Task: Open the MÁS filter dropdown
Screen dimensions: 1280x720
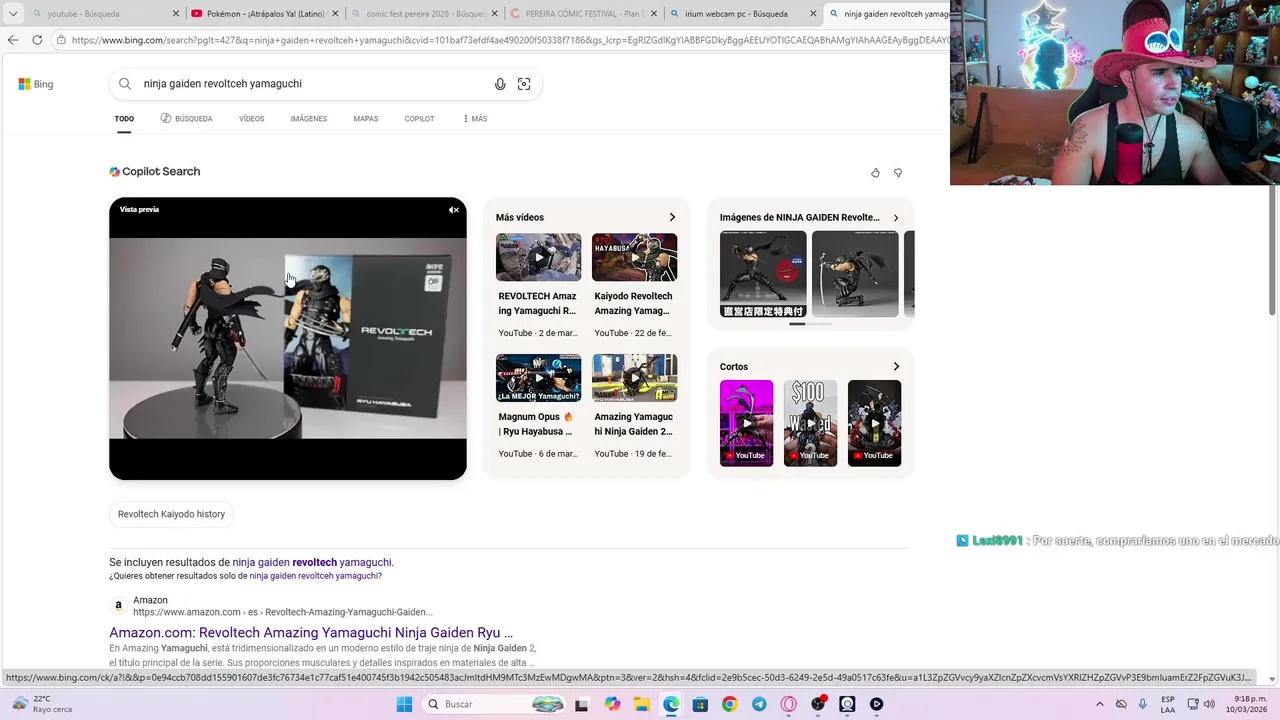Action: (475, 119)
